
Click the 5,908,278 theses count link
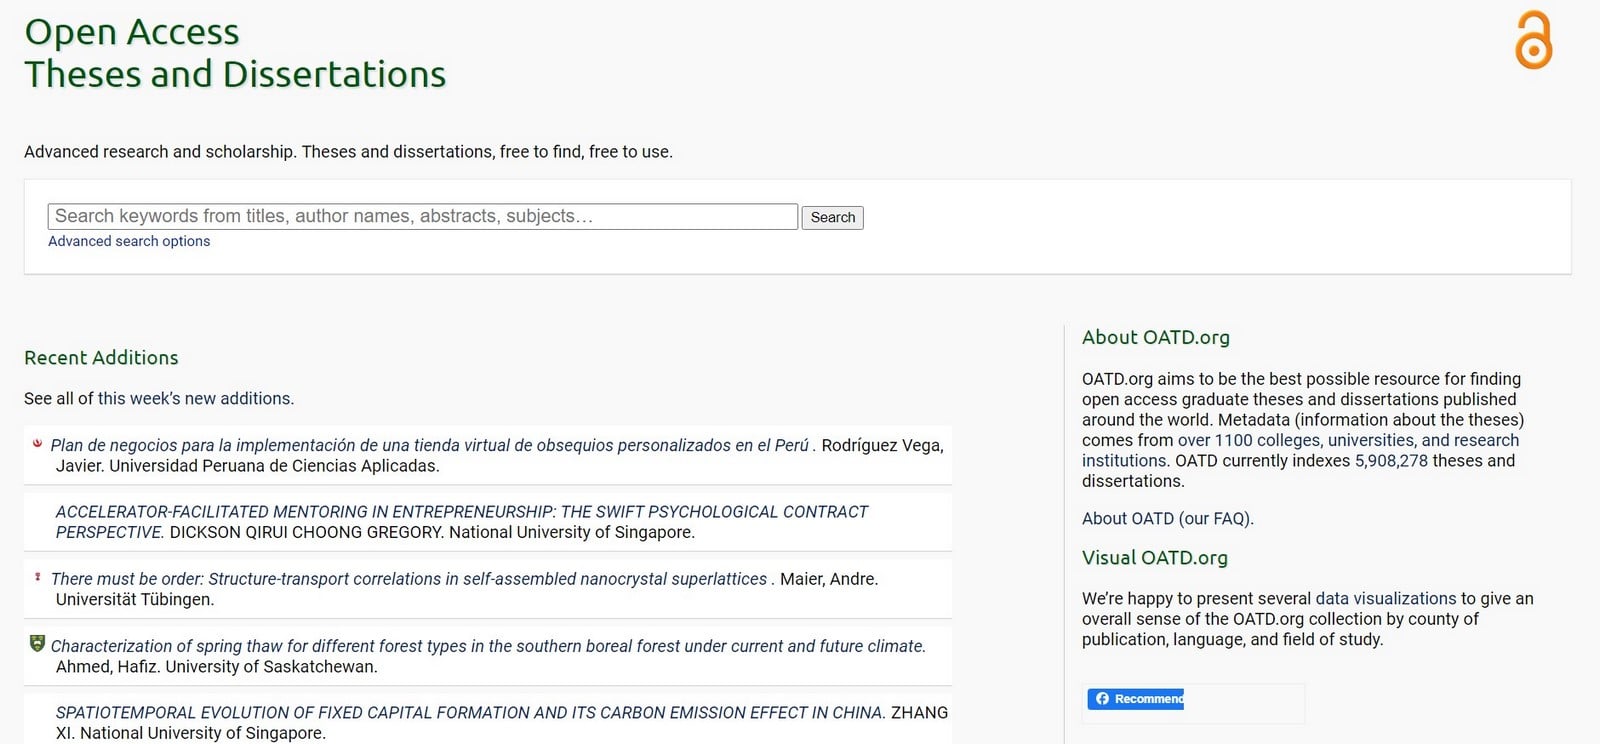[1391, 460]
